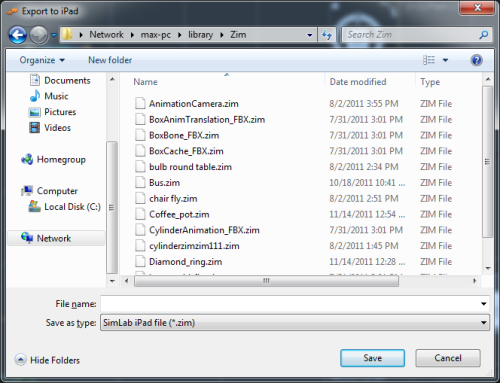Image resolution: width=500 pixels, height=383 pixels.
Task: Open recent locations dropdown beside Forward arrow
Action: tap(54, 35)
